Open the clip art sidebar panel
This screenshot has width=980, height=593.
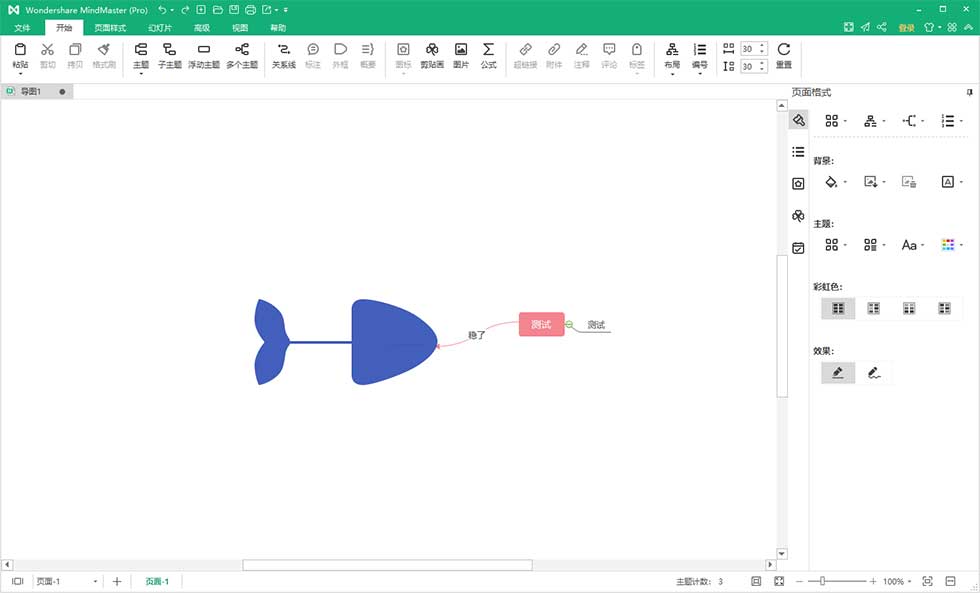point(798,216)
